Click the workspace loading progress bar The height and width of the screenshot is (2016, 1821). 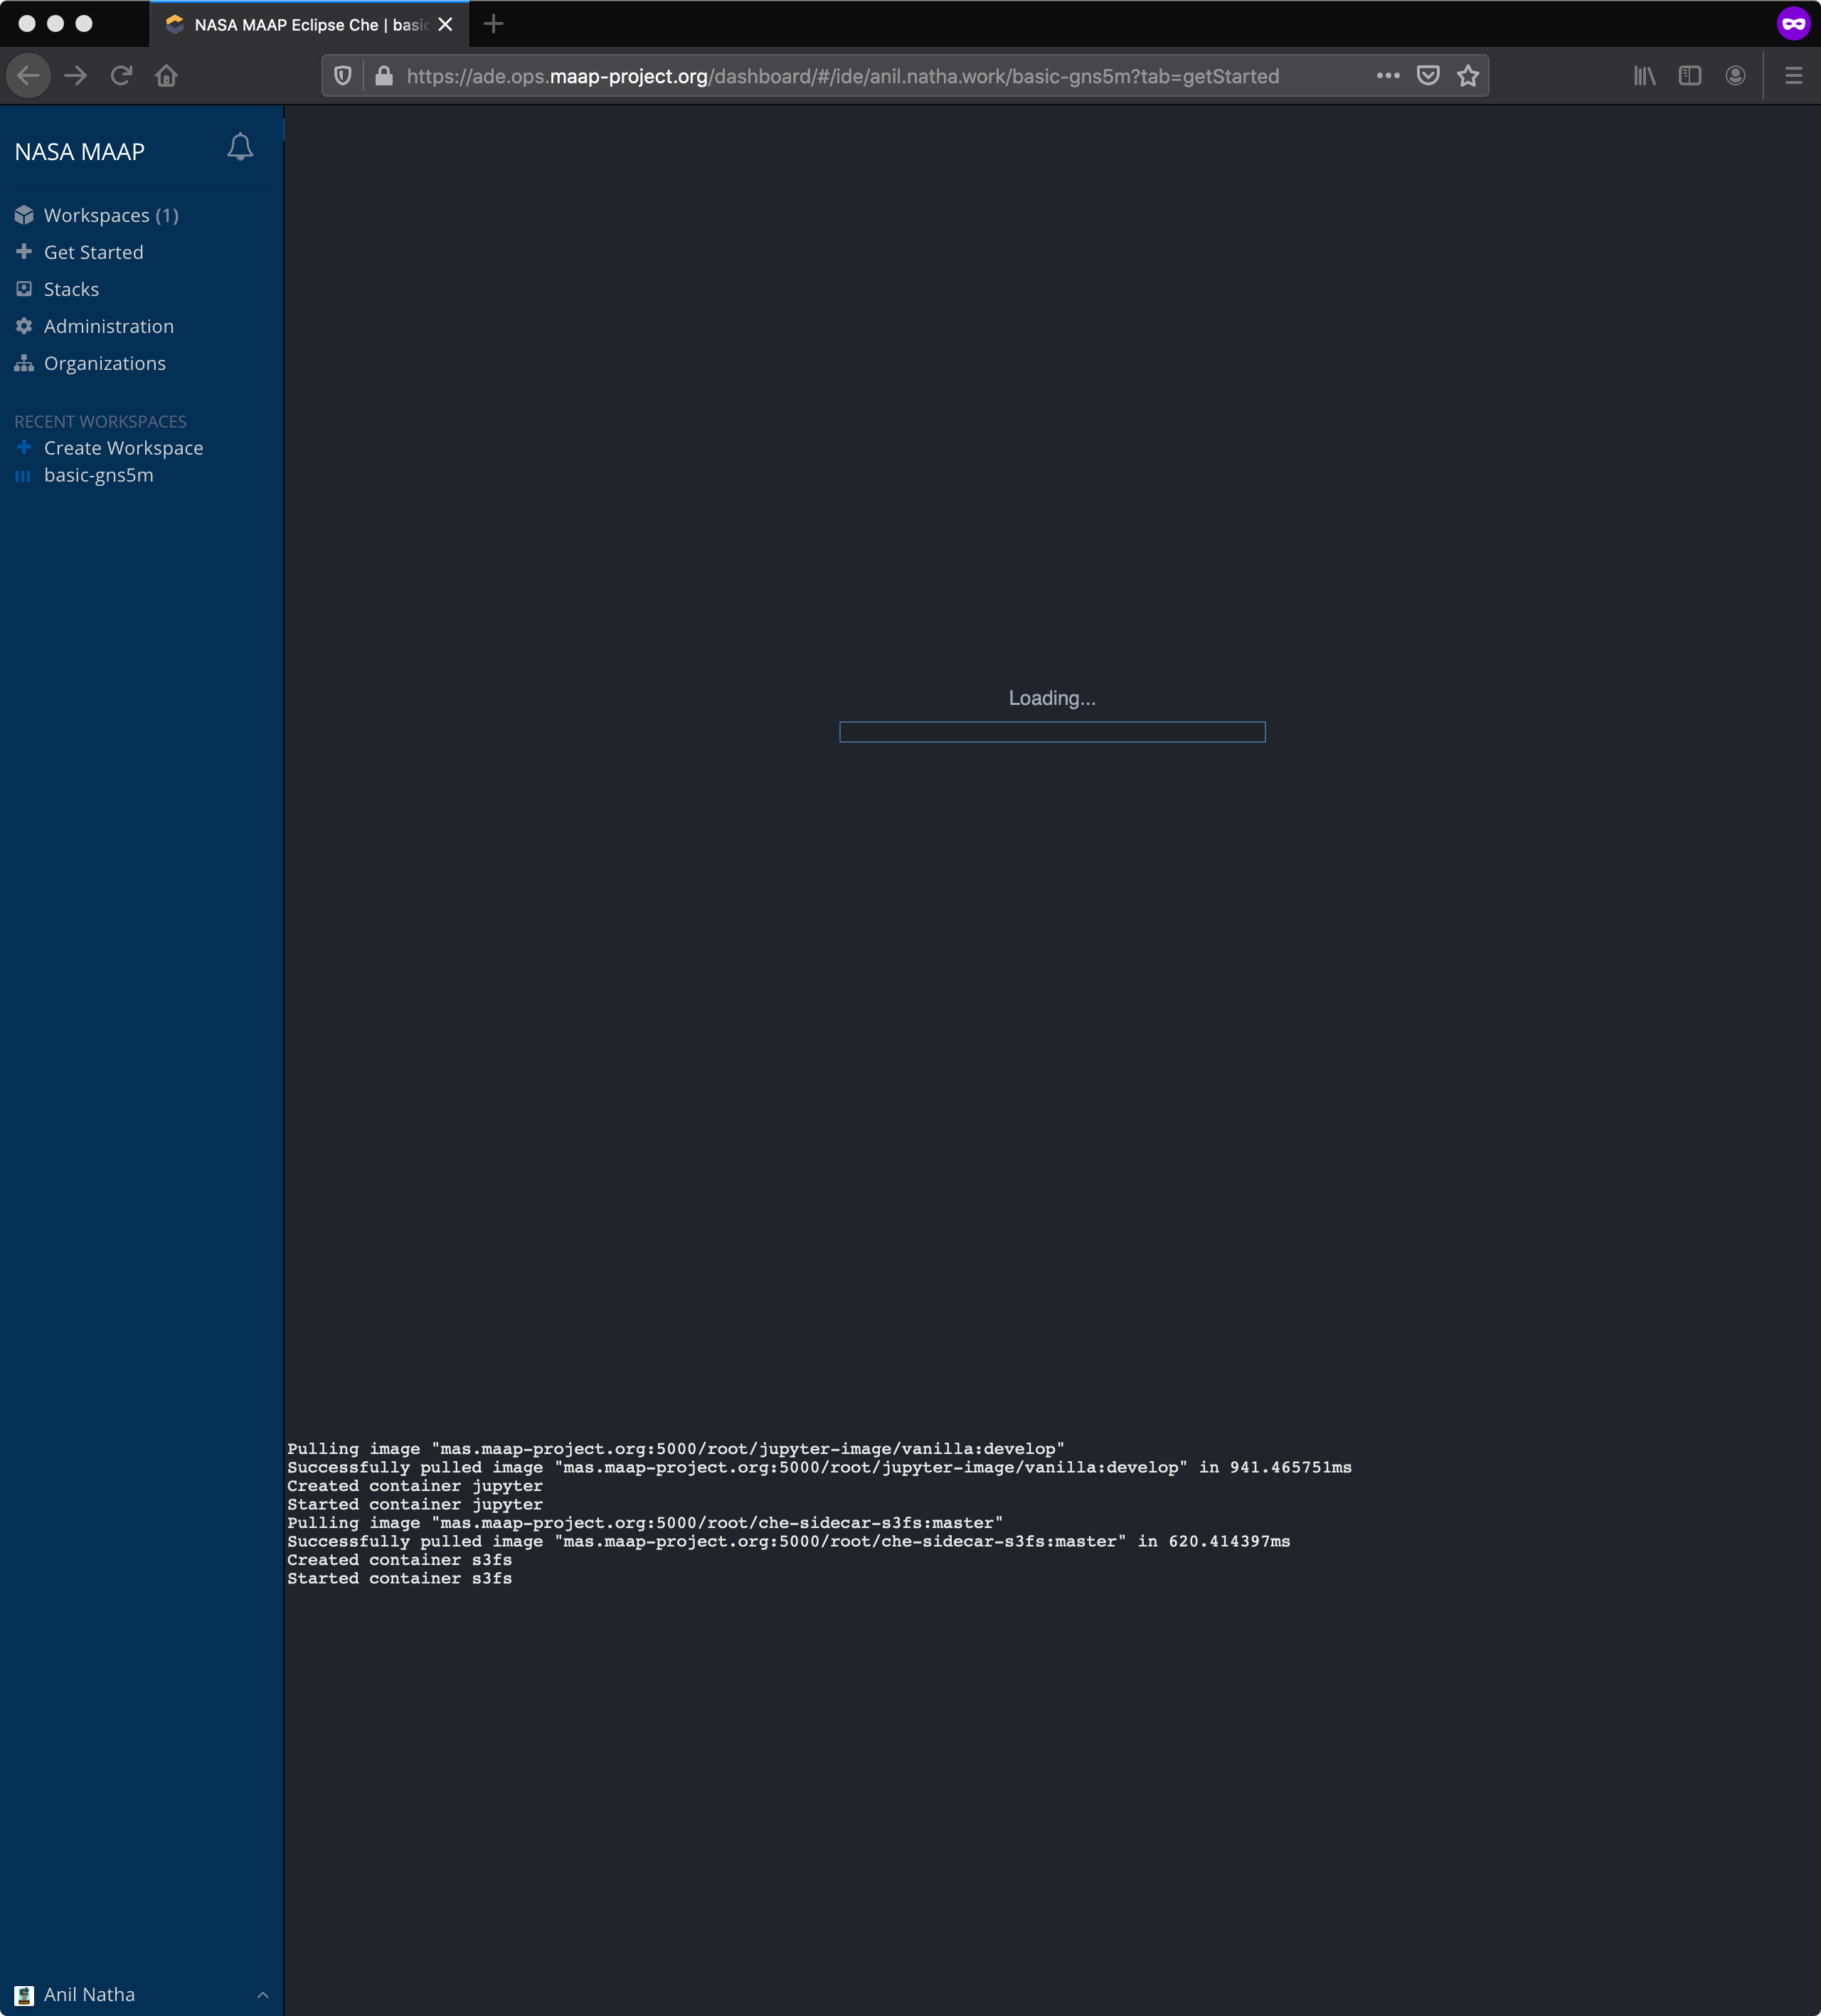point(1052,732)
